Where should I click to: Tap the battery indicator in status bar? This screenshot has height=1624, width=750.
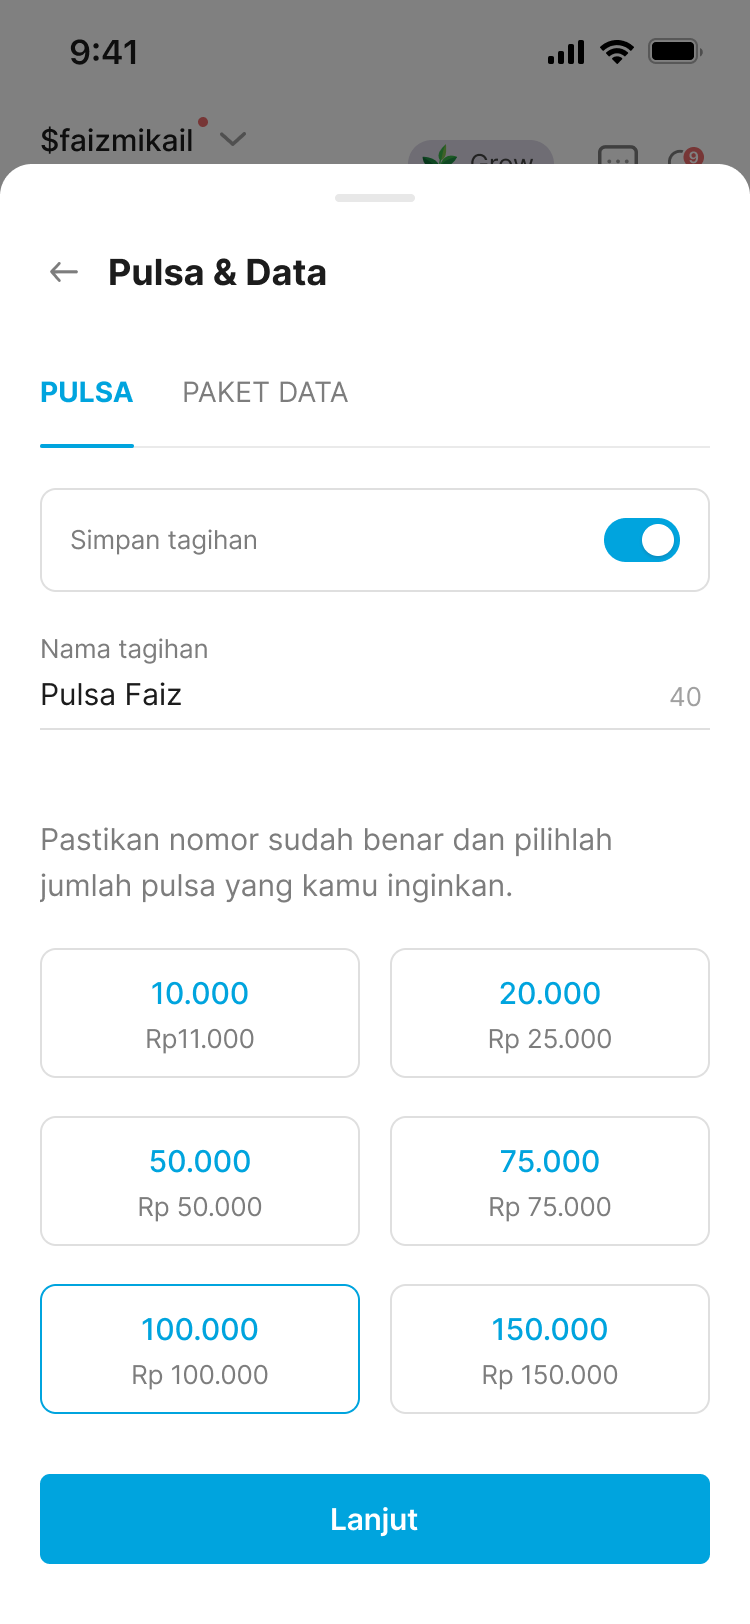675,52
